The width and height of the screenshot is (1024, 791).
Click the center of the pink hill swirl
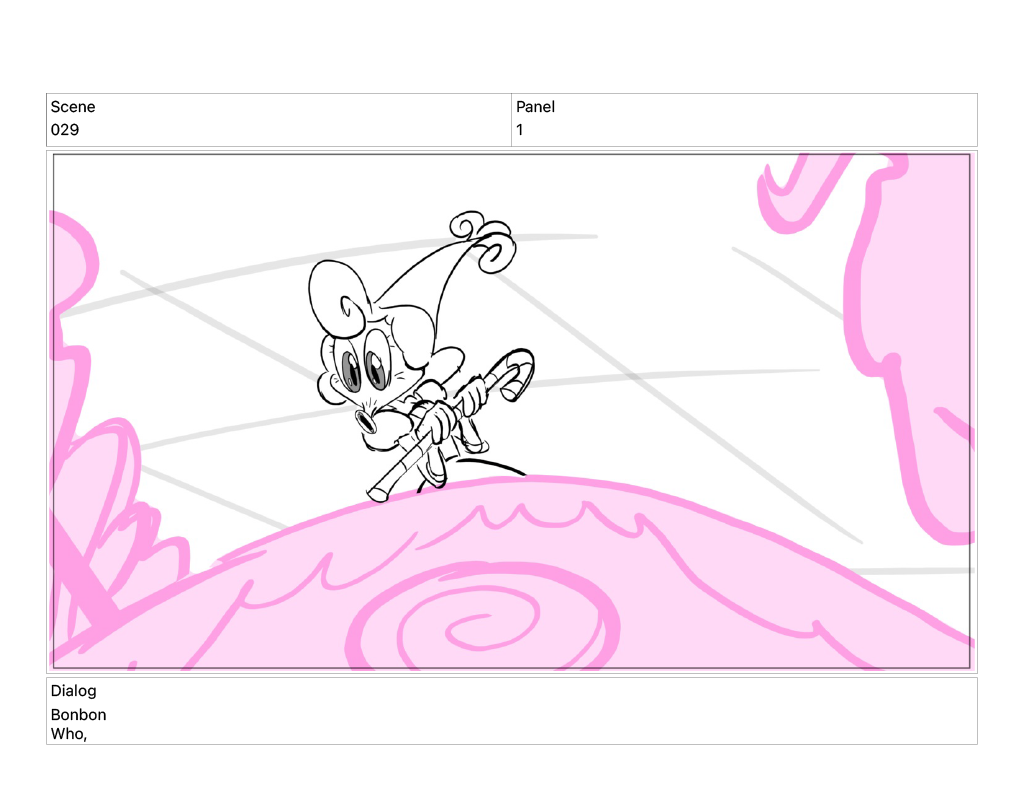point(470,630)
